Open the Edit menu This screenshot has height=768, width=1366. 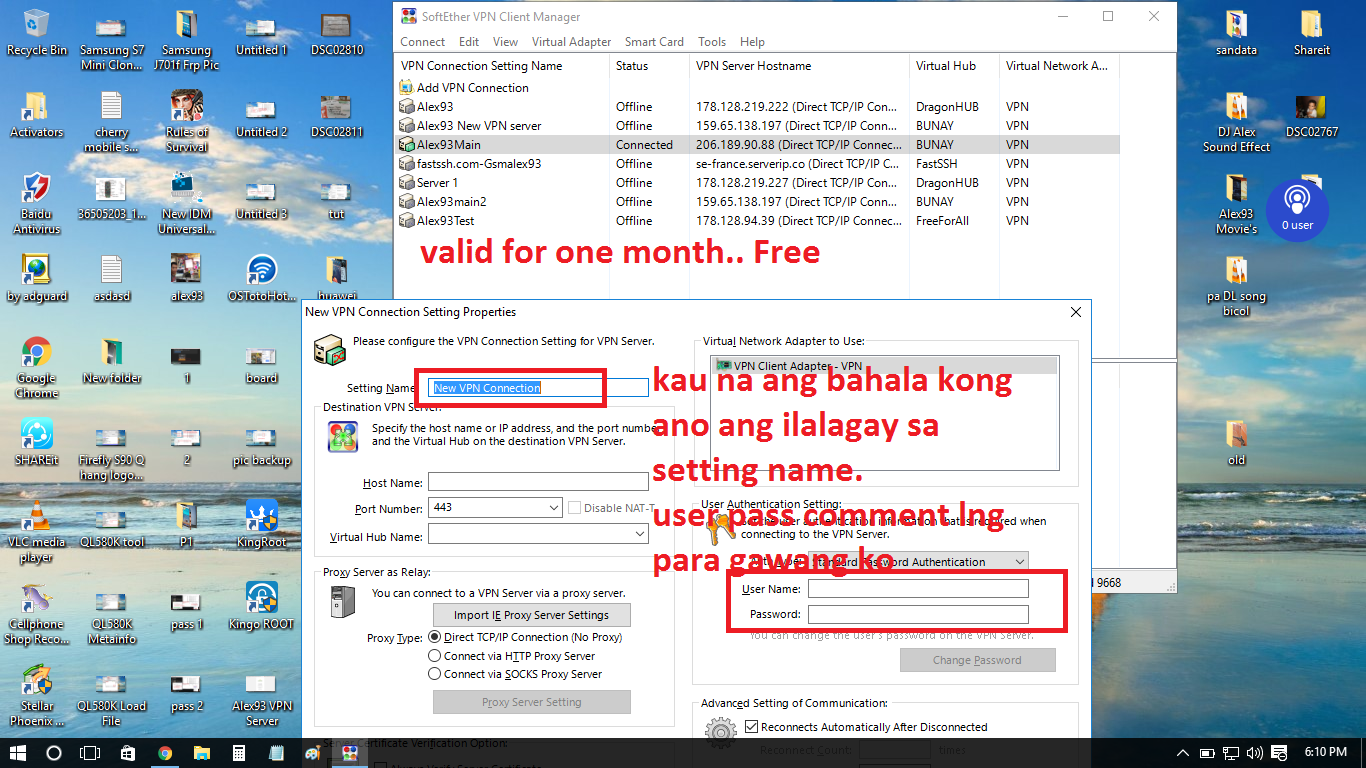(469, 42)
